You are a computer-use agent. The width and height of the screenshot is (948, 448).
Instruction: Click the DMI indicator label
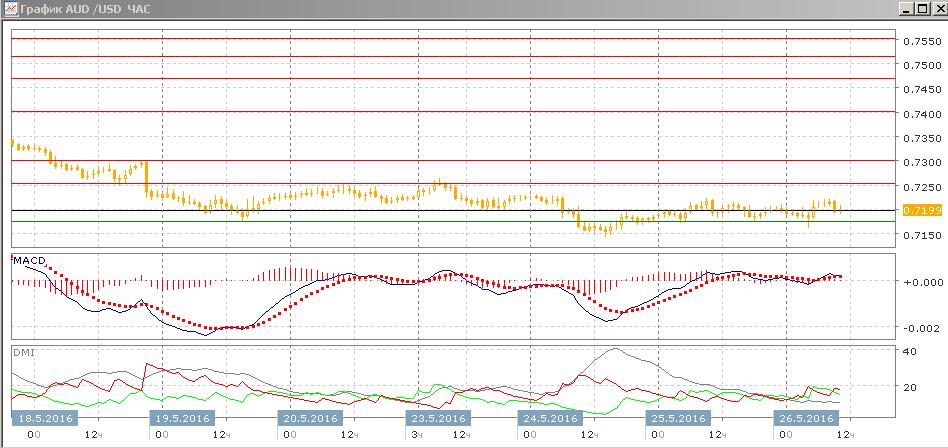[24, 352]
